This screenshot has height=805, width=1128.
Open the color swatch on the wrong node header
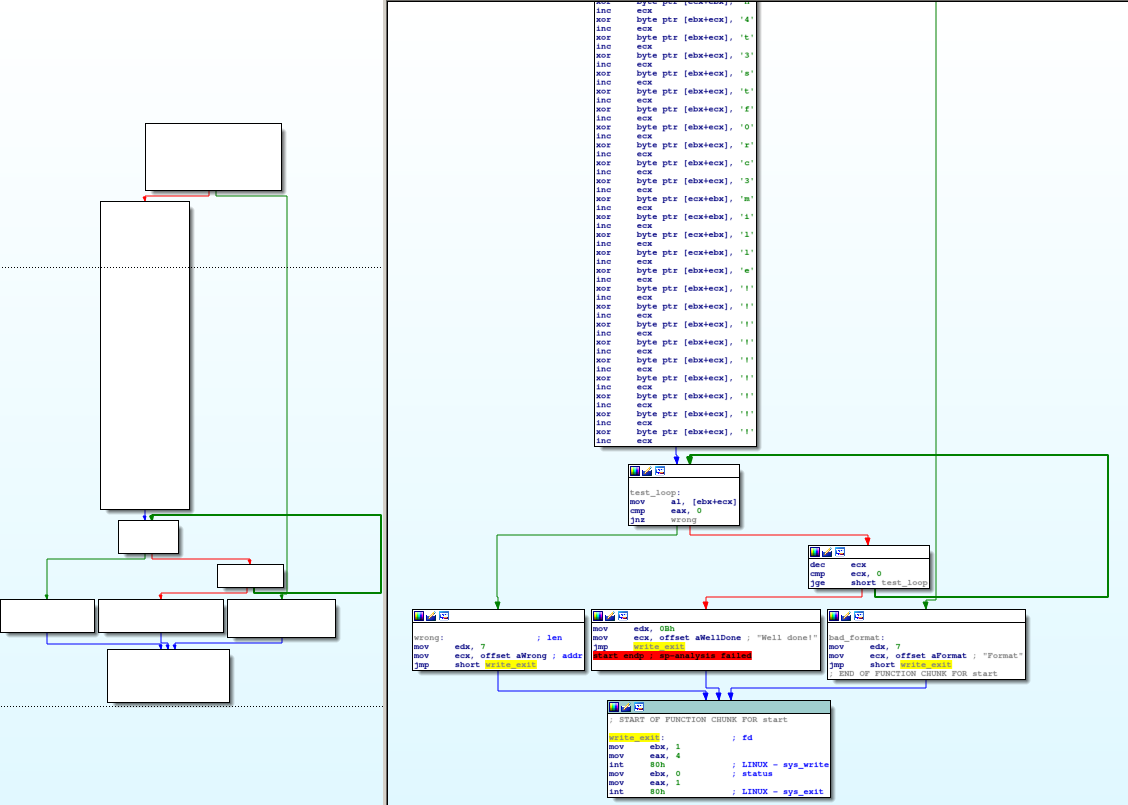point(419,615)
